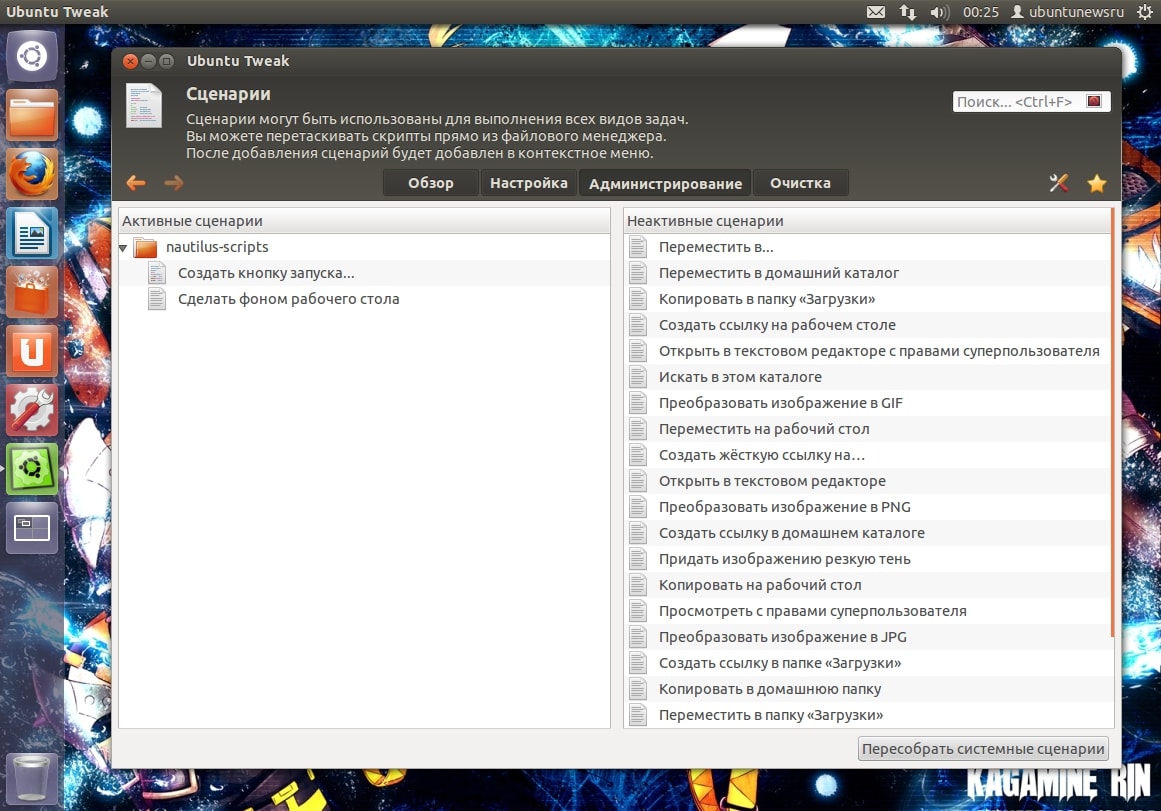Open the Files manager in launcher
1161x811 pixels.
pos(32,115)
